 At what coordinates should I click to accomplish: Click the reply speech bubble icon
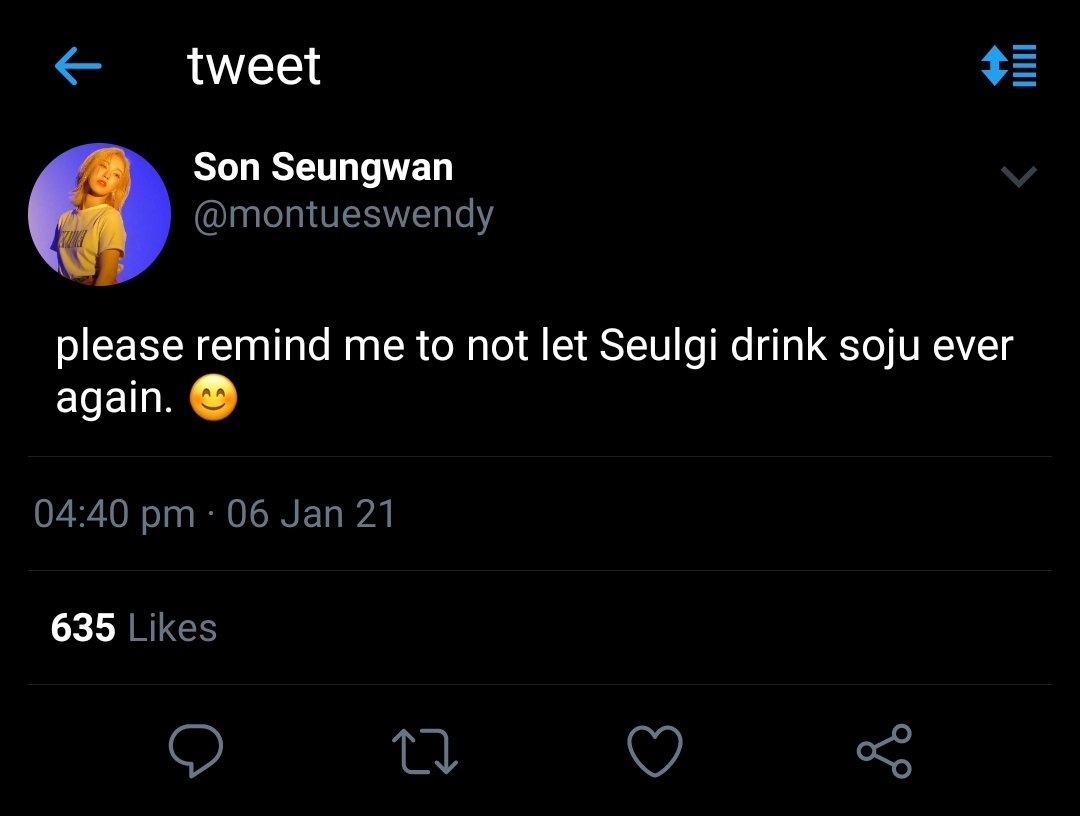click(196, 751)
